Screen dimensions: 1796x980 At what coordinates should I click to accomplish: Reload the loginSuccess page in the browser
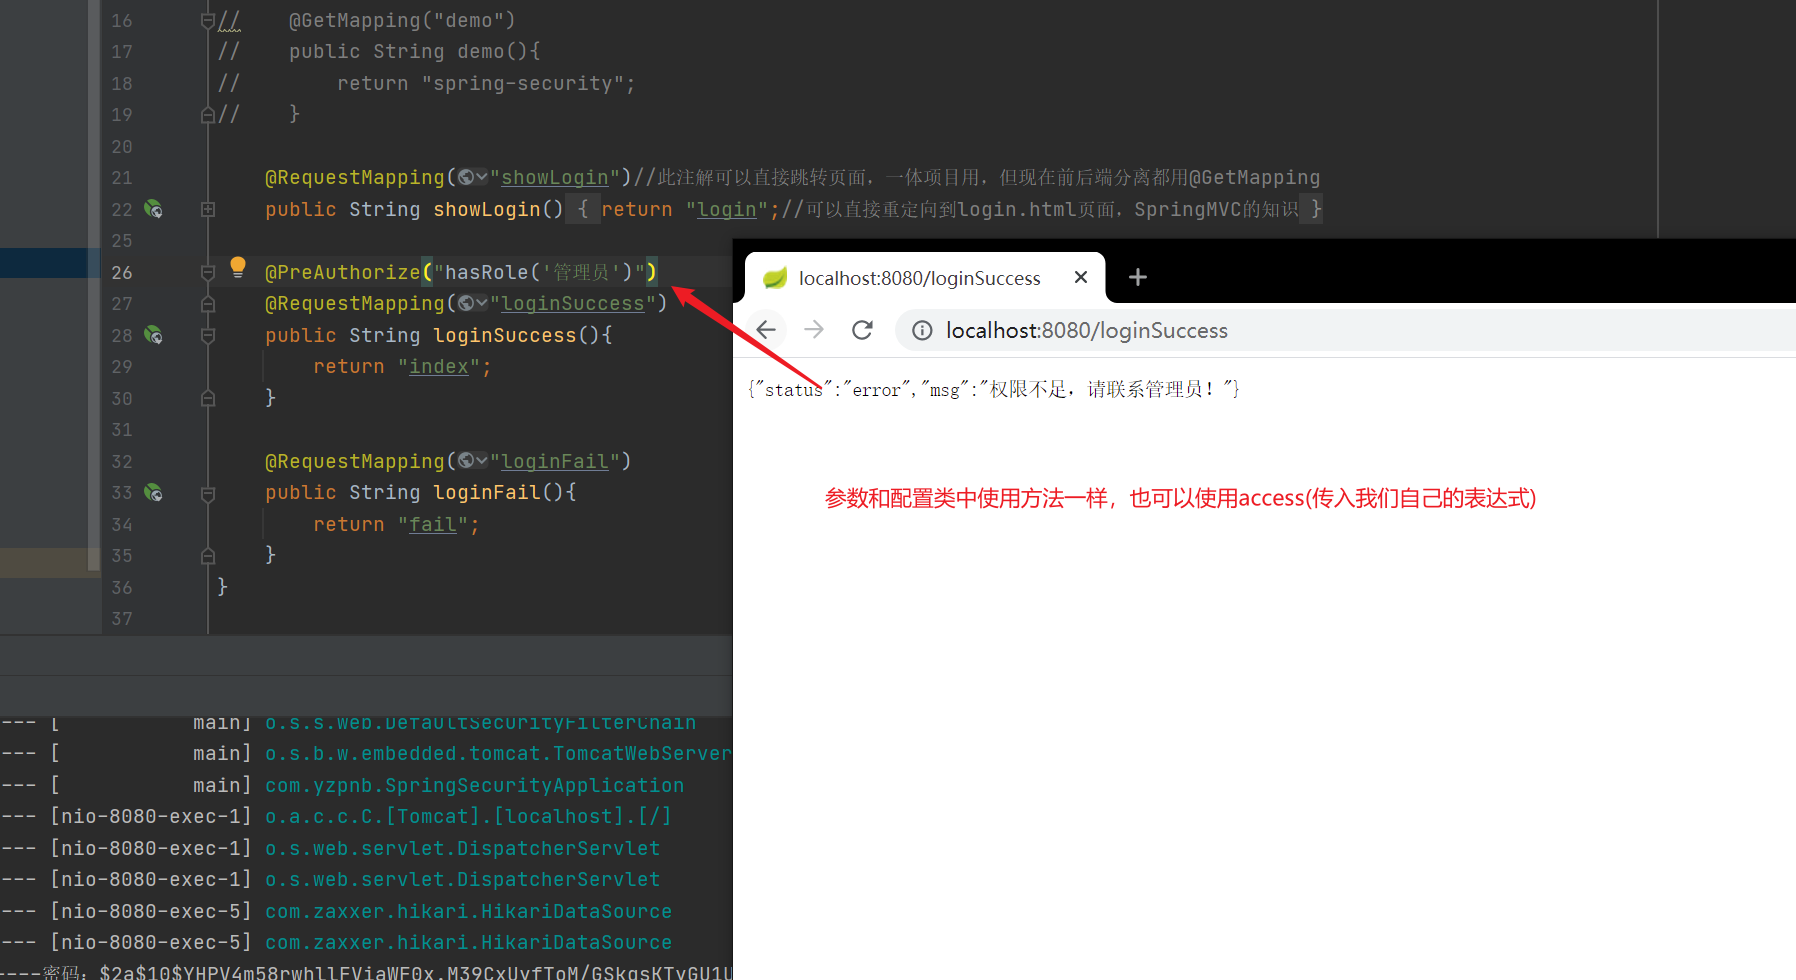coord(862,330)
